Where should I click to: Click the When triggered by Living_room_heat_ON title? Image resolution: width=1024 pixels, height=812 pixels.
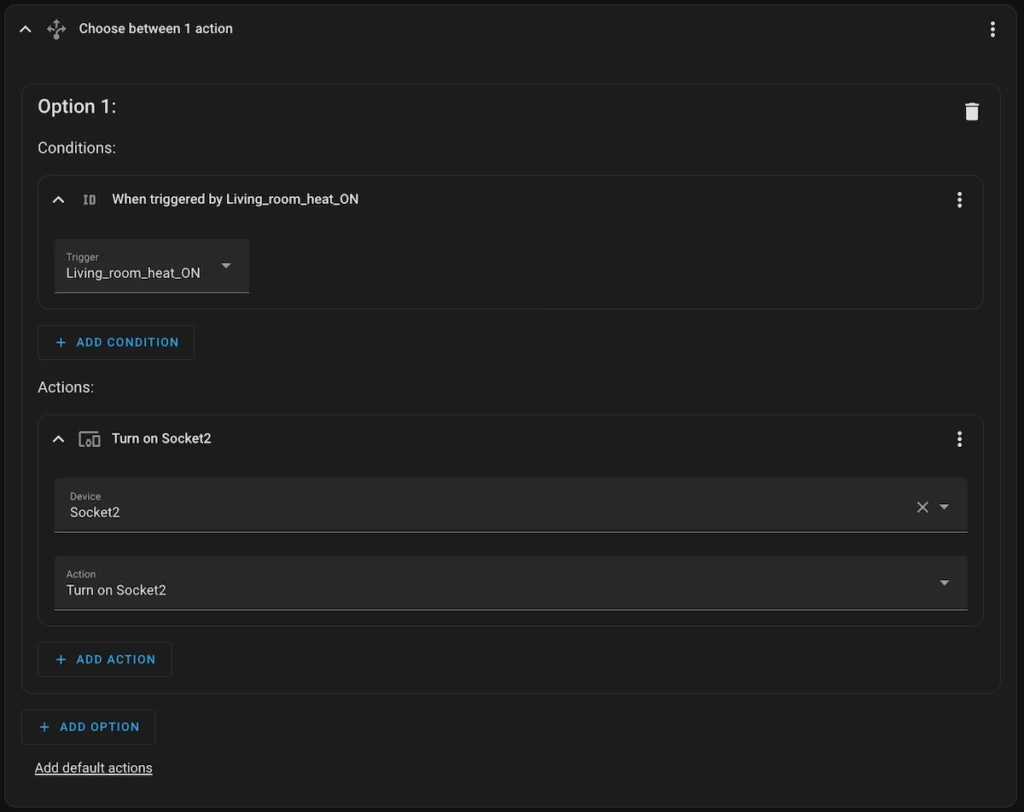235,200
